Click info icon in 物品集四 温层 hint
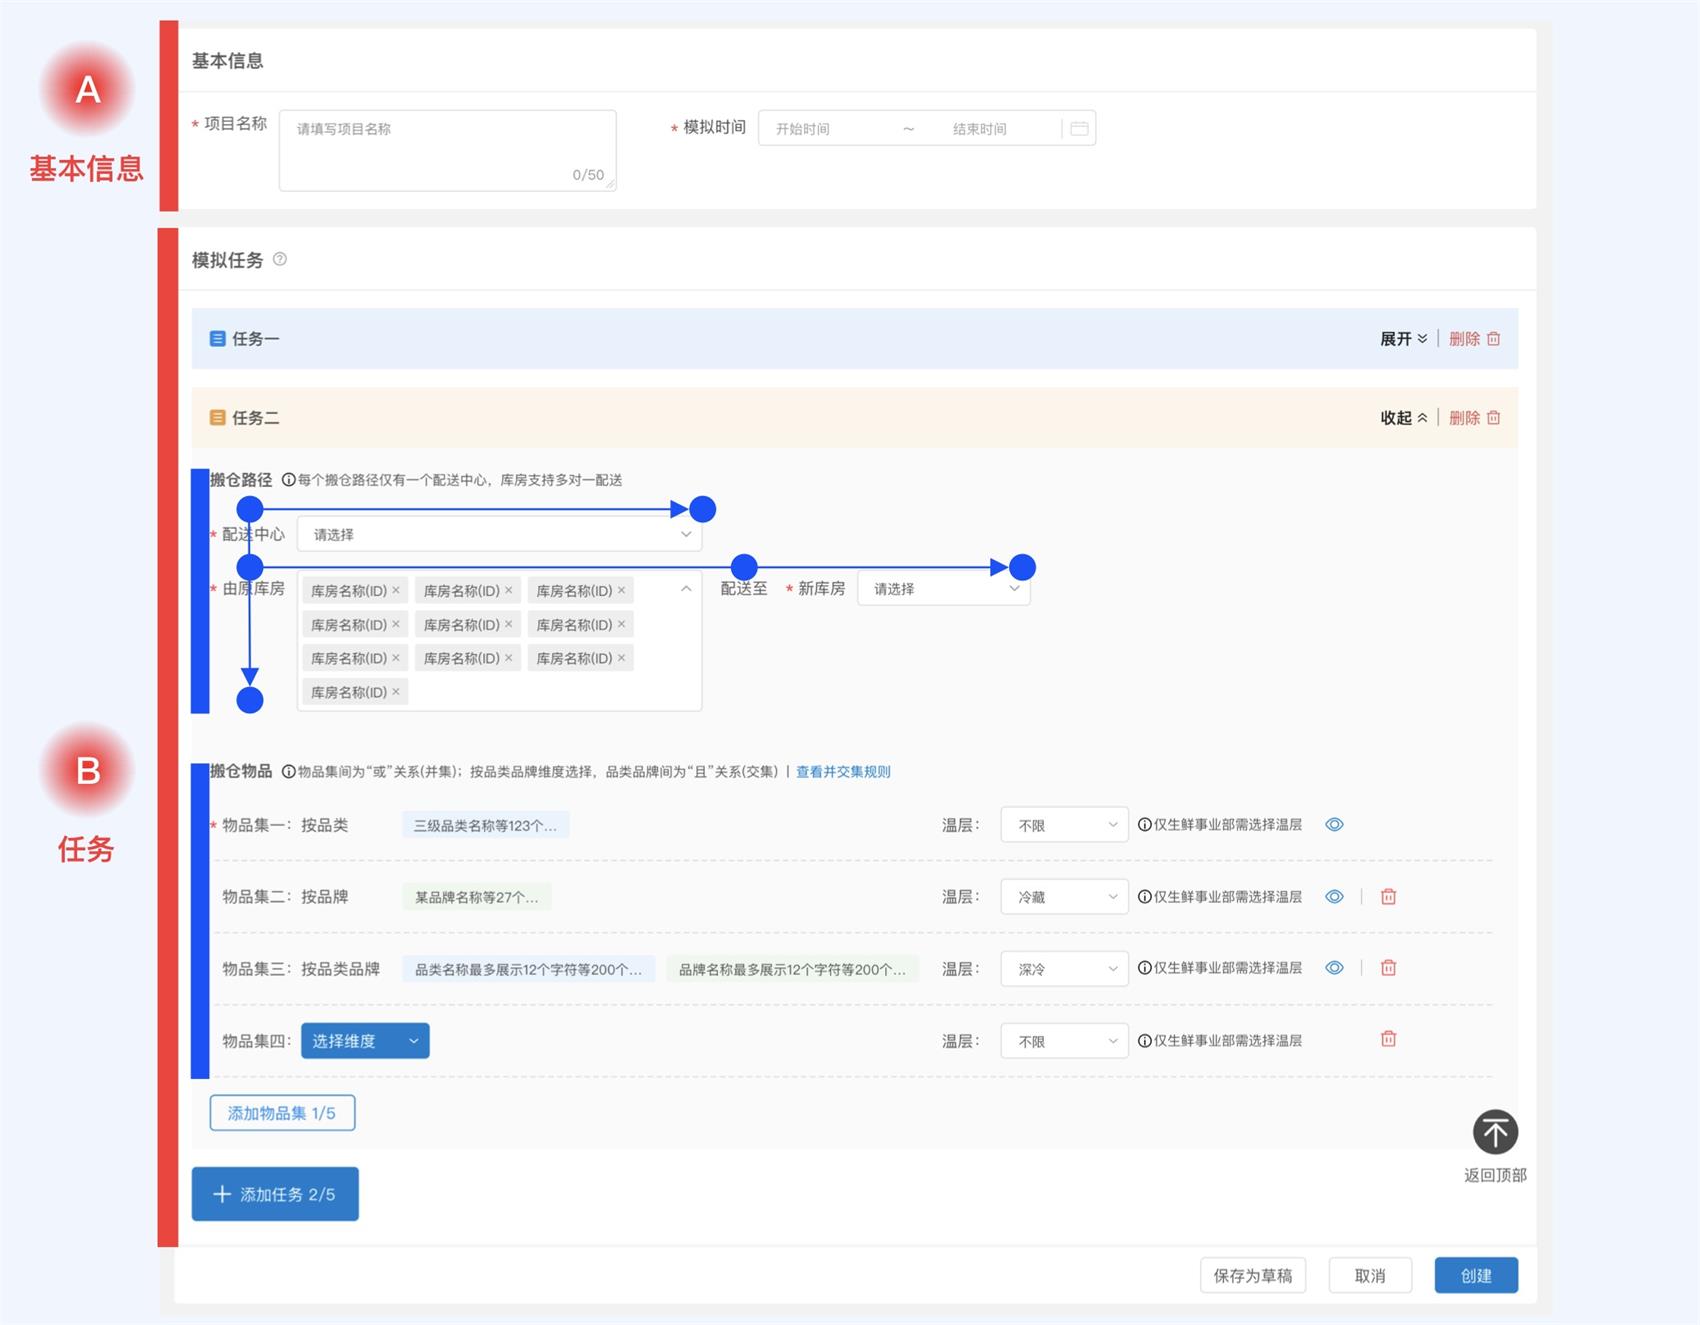 (1144, 1041)
